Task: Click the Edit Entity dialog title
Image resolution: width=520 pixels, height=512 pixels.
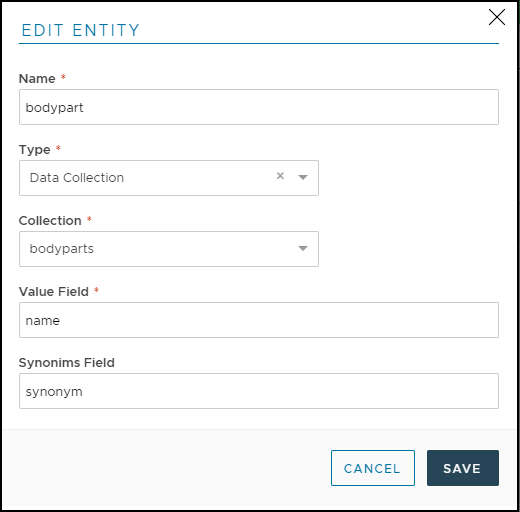Action: pyautogui.click(x=80, y=30)
